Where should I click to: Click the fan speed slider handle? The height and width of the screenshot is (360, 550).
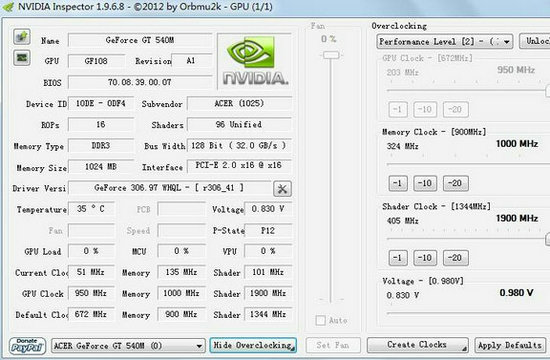tap(331, 55)
